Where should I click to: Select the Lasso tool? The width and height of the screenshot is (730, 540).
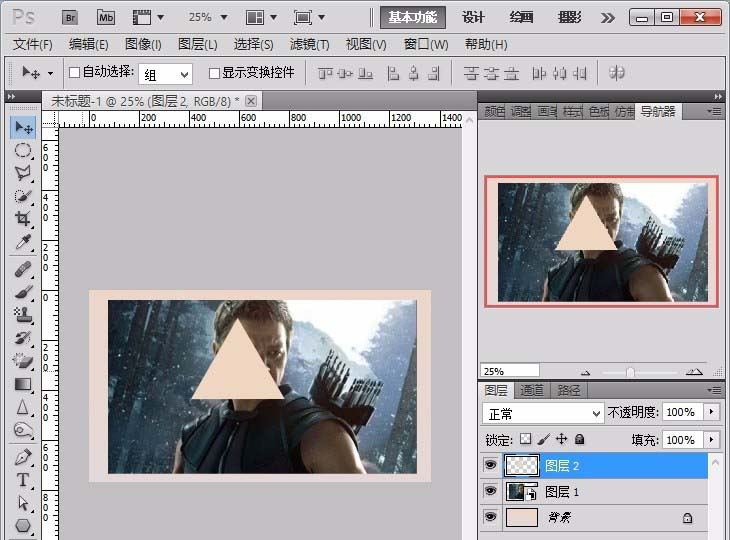tap(22, 173)
